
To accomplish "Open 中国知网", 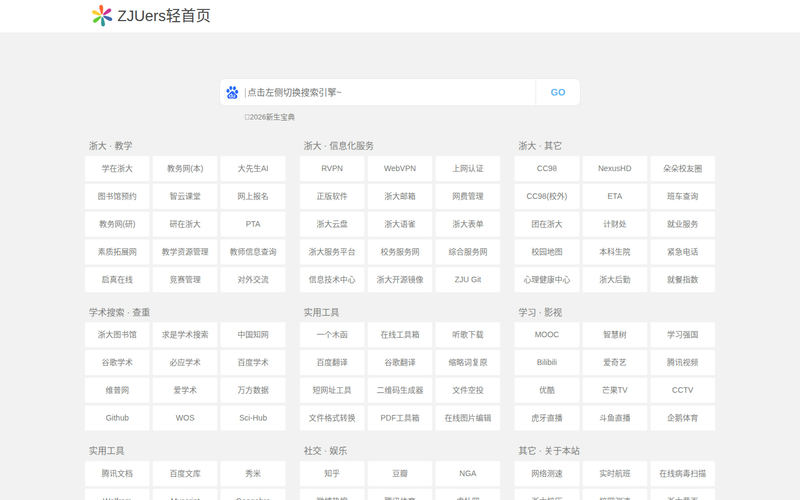I will pos(253,335).
